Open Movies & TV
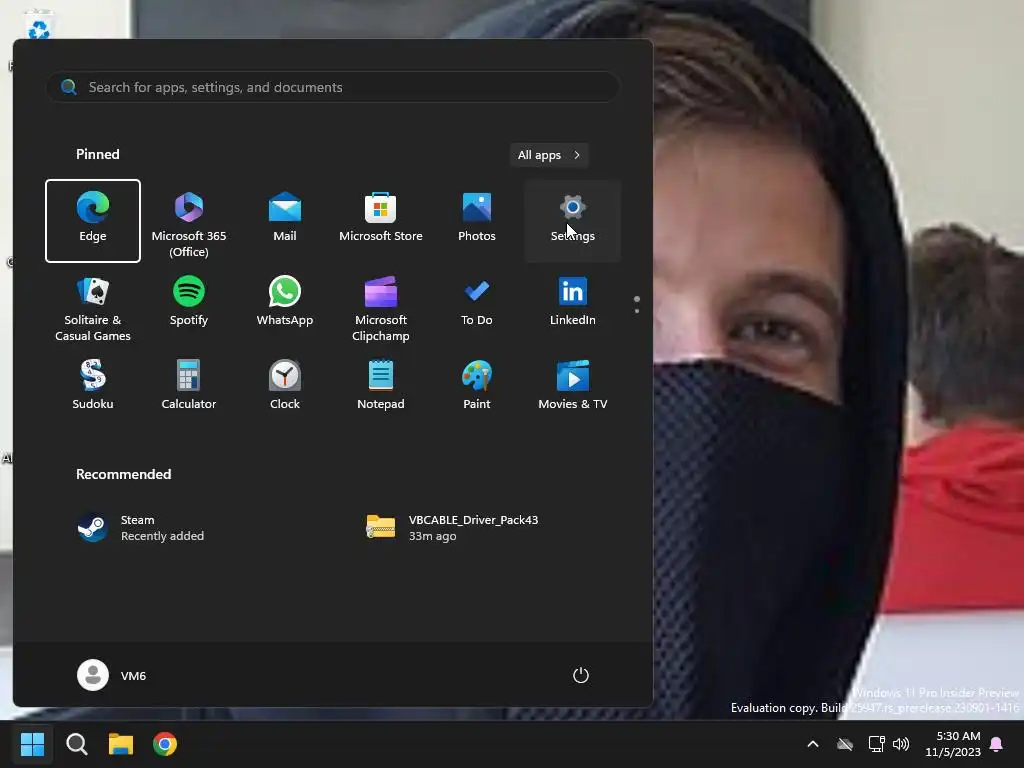The width and height of the screenshot is (1024, 768). [573, 385]
